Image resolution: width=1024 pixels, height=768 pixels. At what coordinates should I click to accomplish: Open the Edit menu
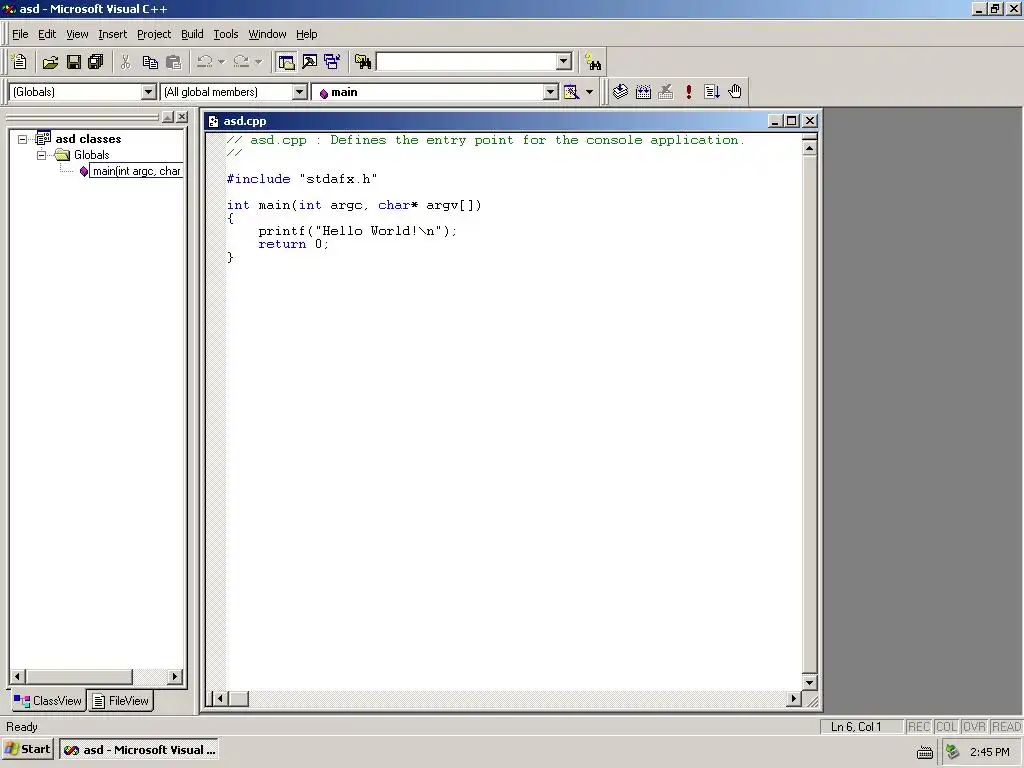tap(47, 34)
